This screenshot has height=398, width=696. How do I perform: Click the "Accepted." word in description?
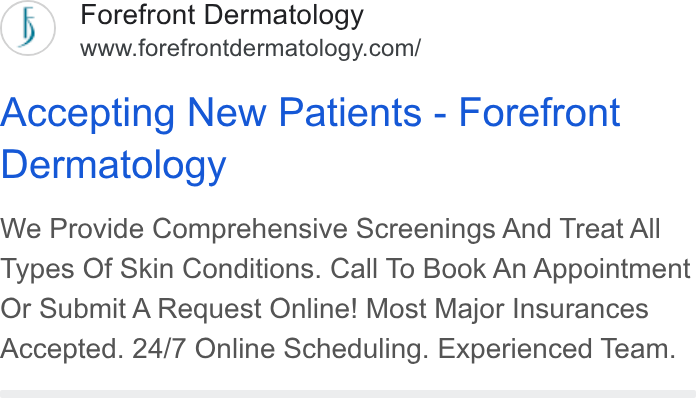click(61, 349)
